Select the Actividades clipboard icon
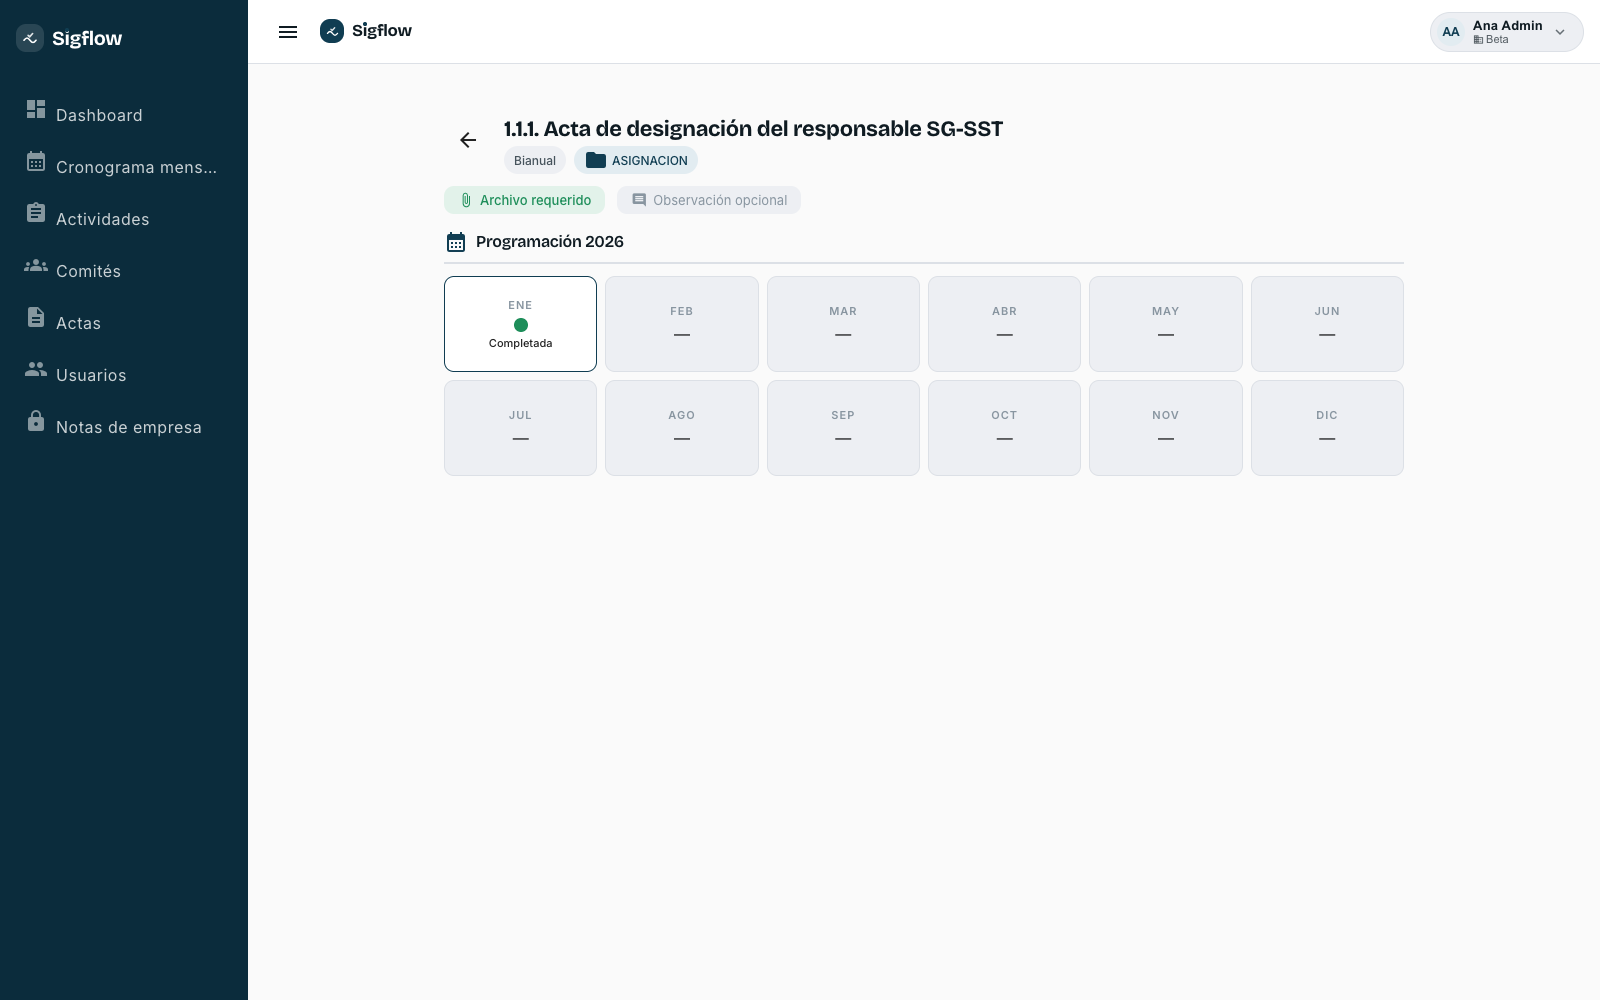This screenshot has width=1600, height=1000. tap(36, 213)
